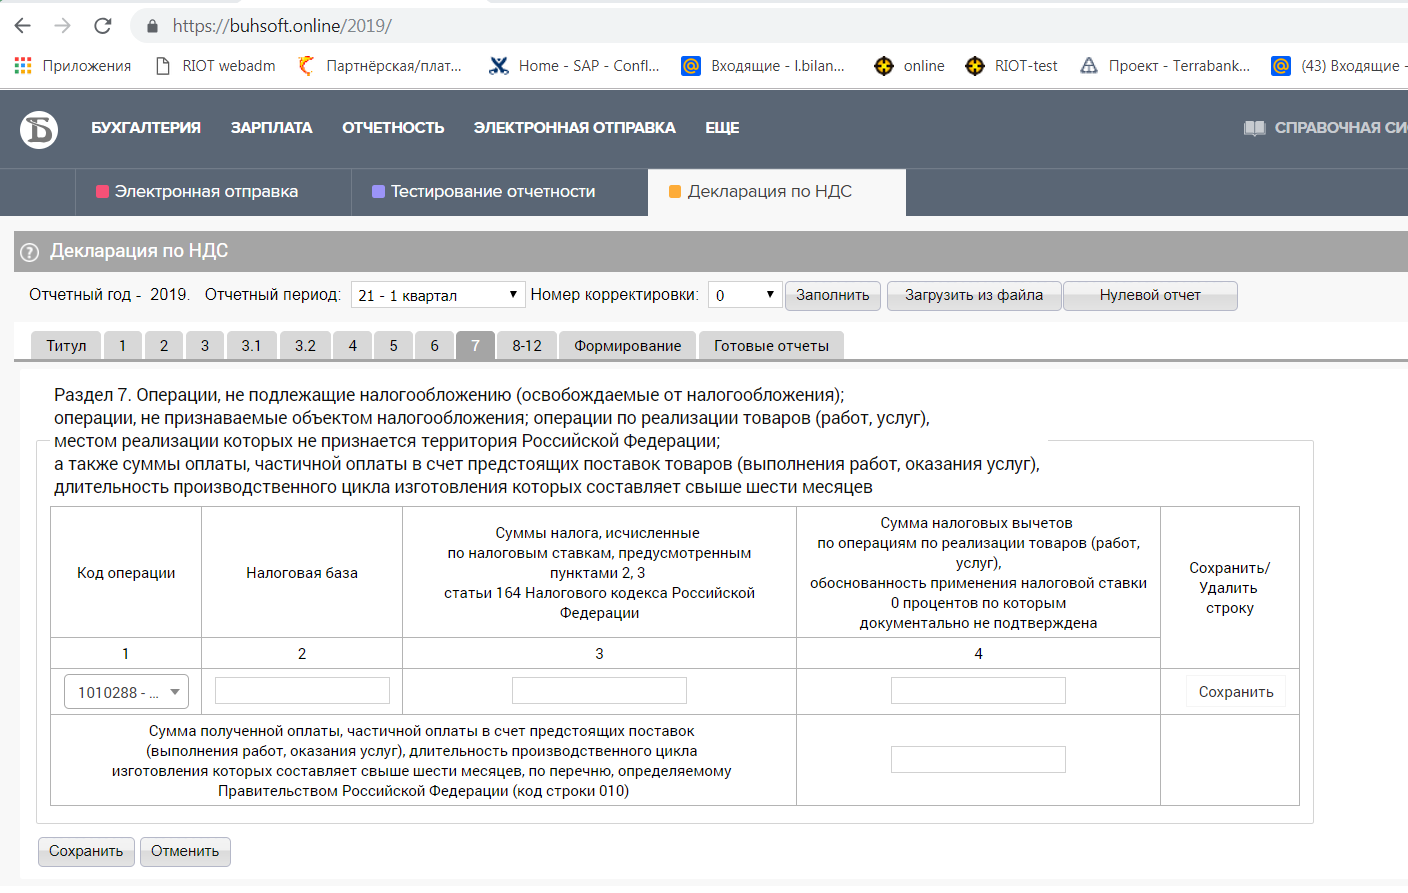The width and height of the screenshot is (1408, 893).
Task: Open section tab 3.2
Action: point(305,345)
